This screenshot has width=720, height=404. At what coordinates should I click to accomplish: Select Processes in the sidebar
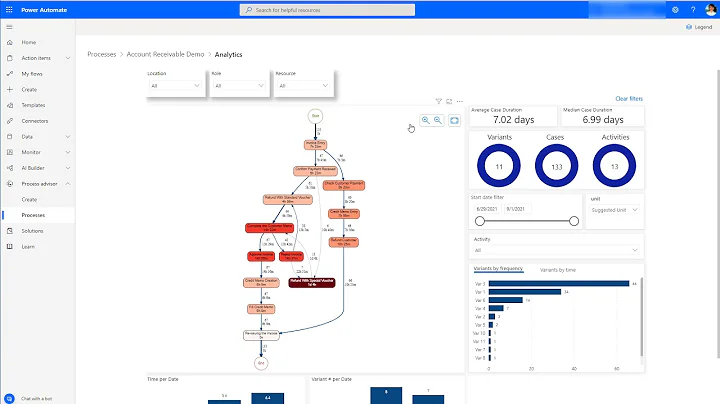33,215
